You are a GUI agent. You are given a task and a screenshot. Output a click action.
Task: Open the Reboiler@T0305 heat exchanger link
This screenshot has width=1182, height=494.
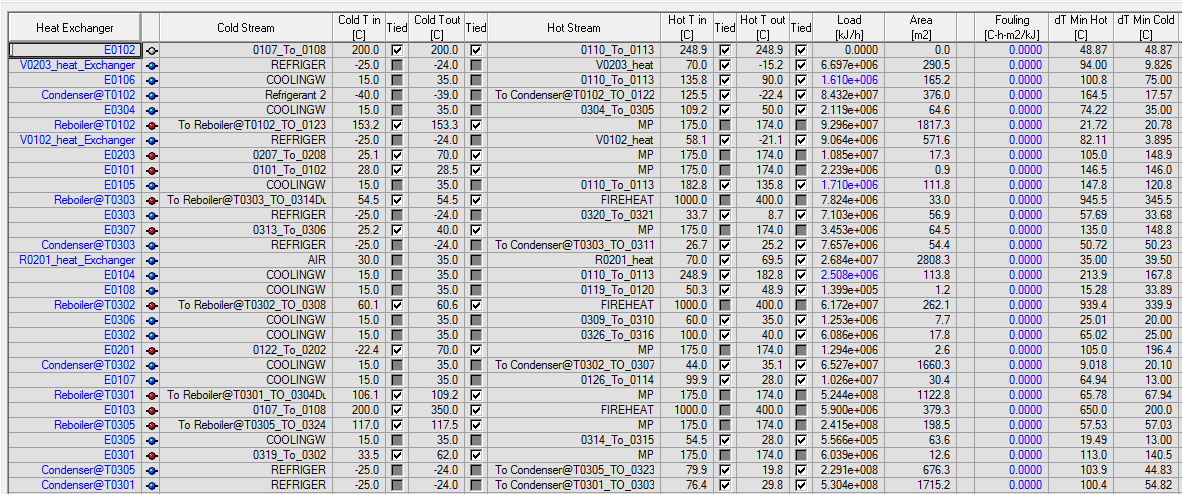95,425
